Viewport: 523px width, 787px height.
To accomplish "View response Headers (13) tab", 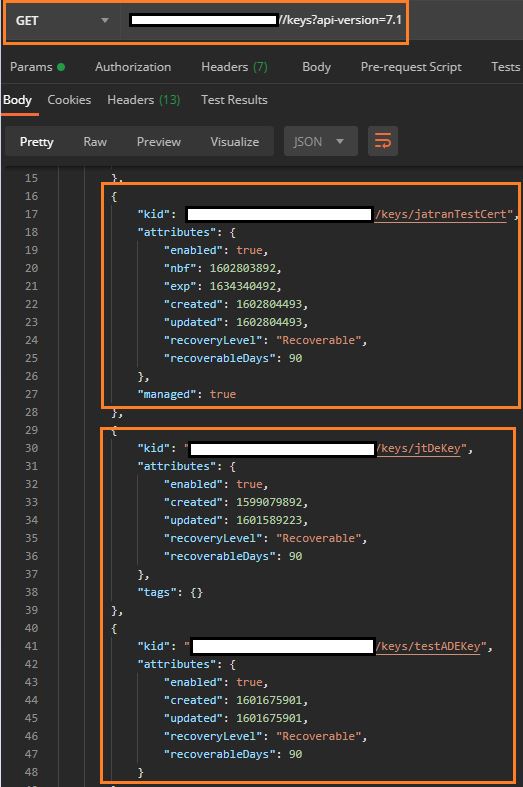I will coord(144,100).
